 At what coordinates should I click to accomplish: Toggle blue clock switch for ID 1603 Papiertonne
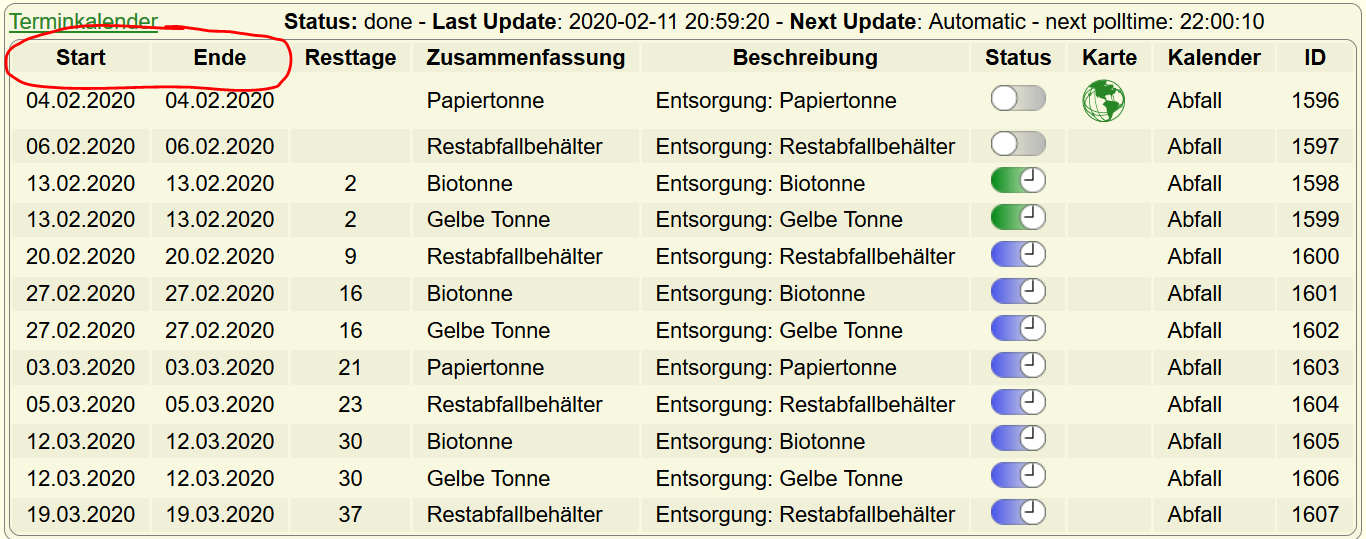click(x=1018, y=366)
